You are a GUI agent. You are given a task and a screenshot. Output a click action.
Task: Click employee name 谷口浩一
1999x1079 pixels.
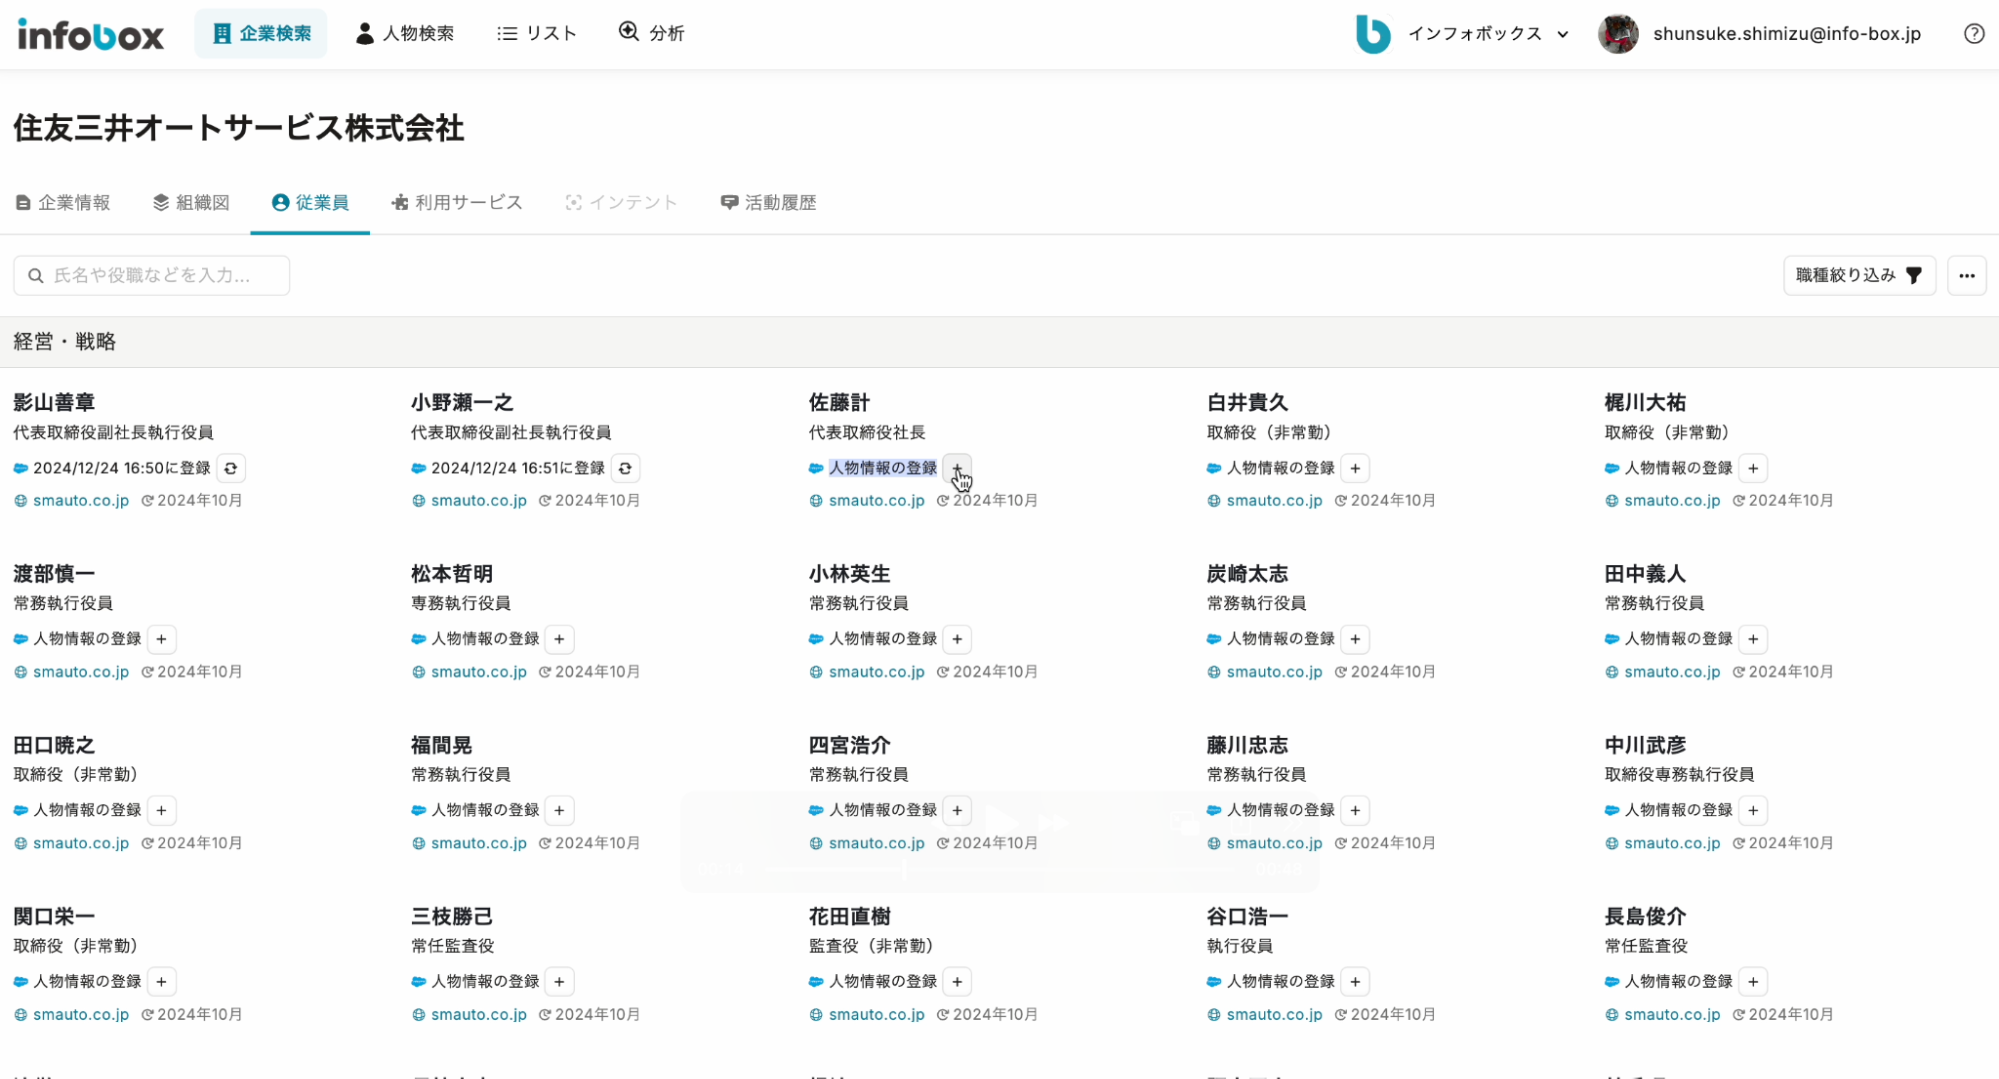[x=1247, y=916]
